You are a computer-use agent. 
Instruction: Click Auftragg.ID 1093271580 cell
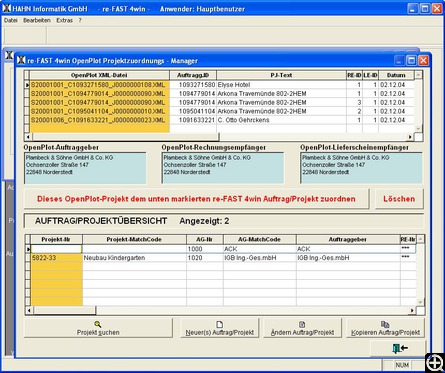coord(193,85)
